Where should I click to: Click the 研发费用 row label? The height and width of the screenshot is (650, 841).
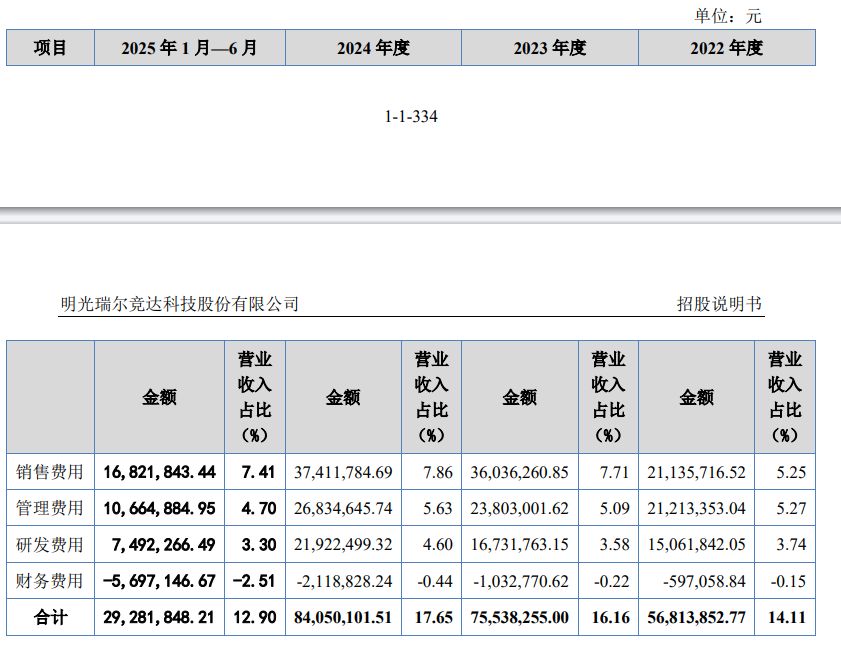(x=50, y=545)
